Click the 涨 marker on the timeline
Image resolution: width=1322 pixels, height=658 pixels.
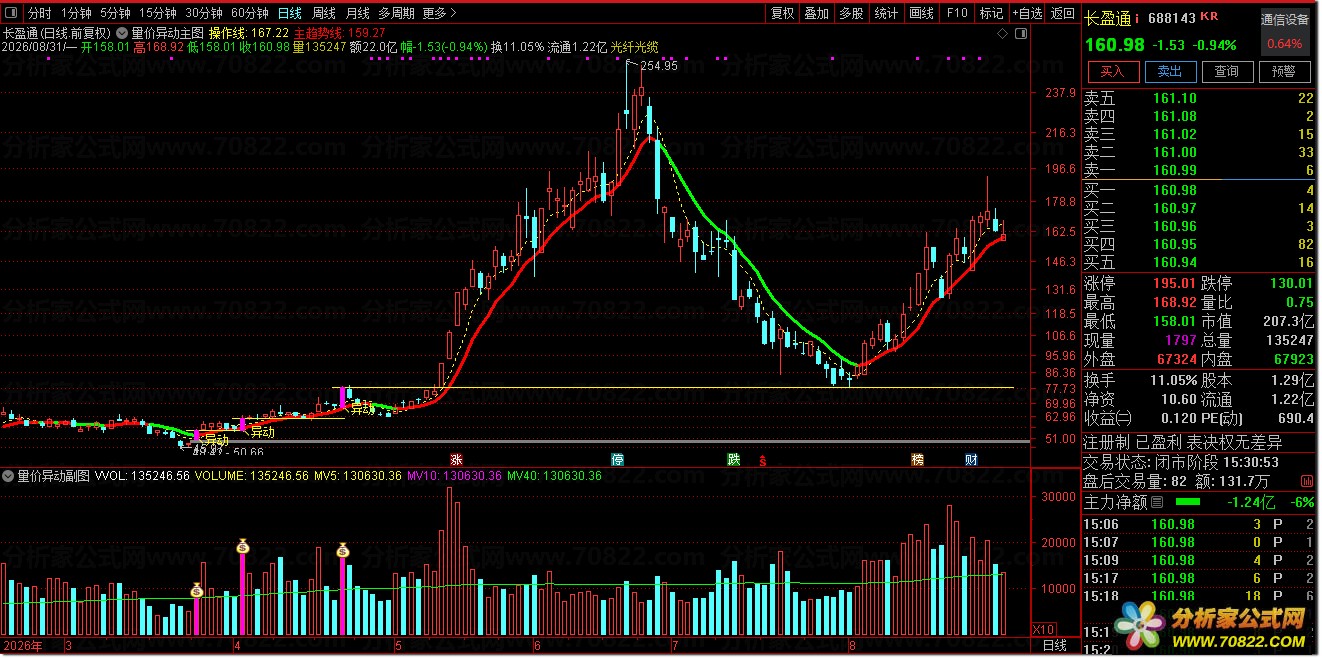pos(456,459)
